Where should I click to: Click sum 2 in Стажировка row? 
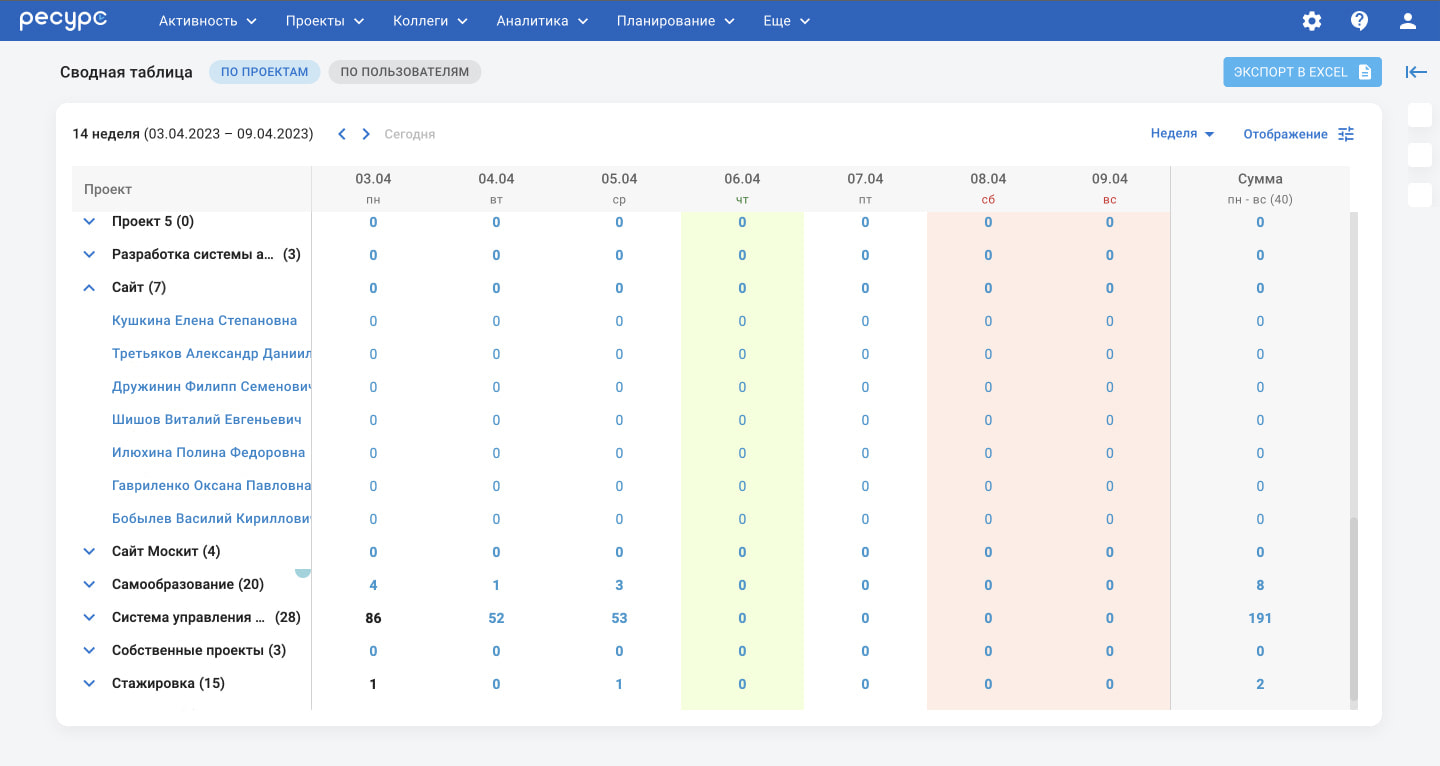coord(1260,684)
